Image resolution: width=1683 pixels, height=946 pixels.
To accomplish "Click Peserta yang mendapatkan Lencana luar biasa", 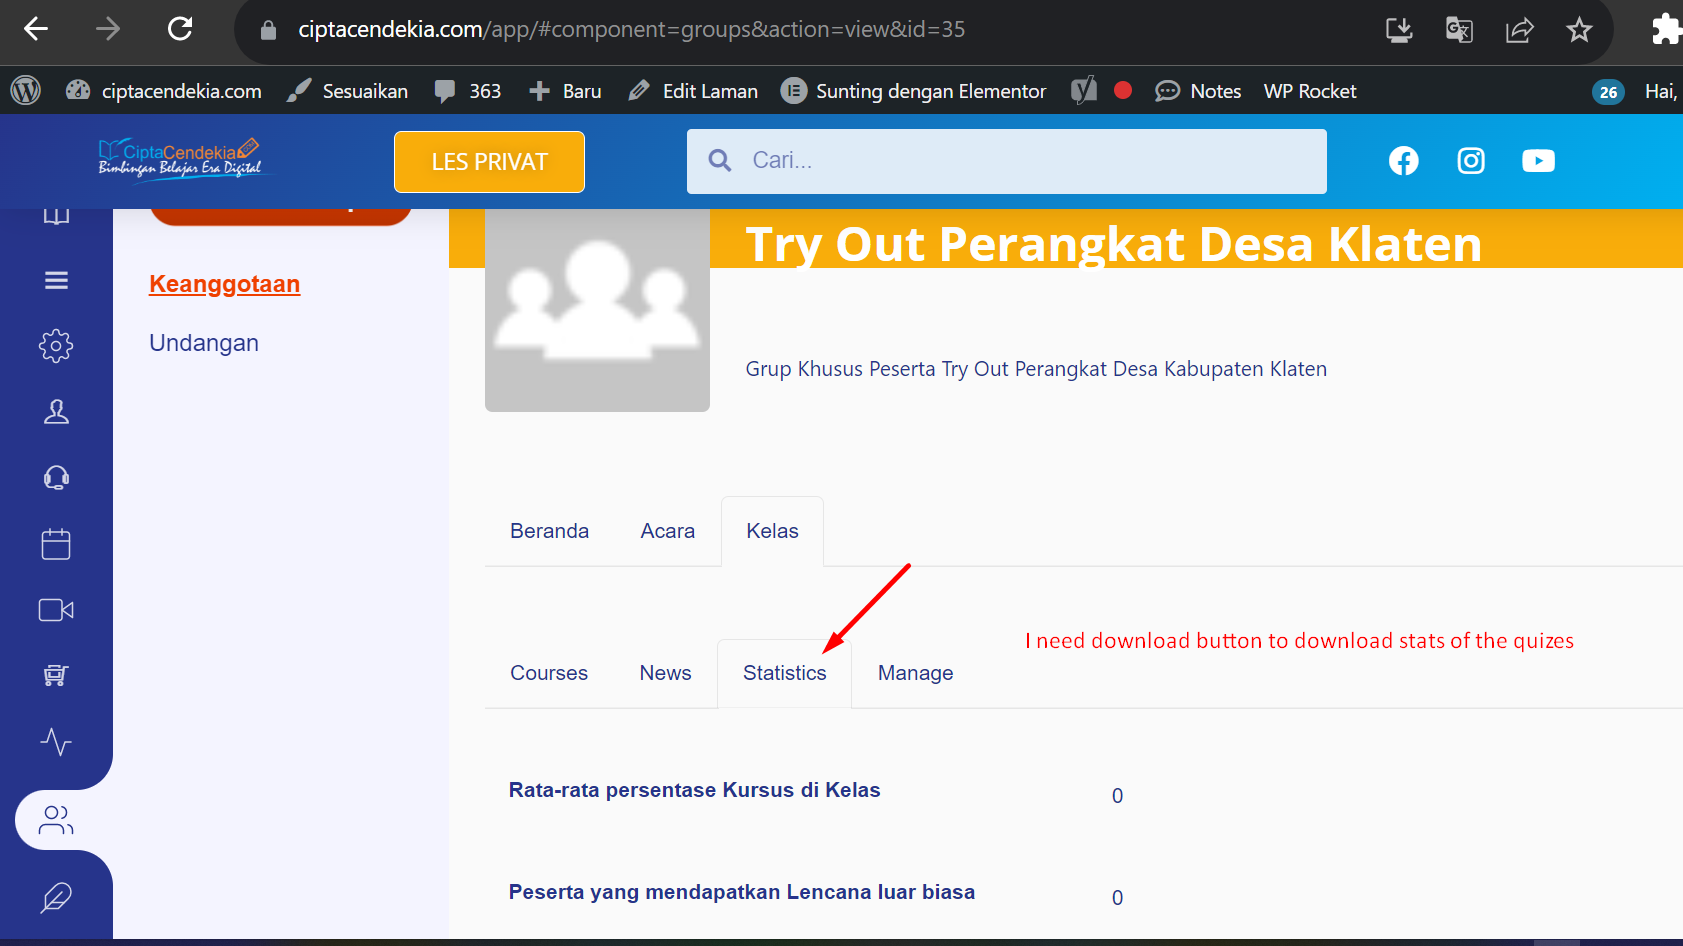I will [741, 892].
